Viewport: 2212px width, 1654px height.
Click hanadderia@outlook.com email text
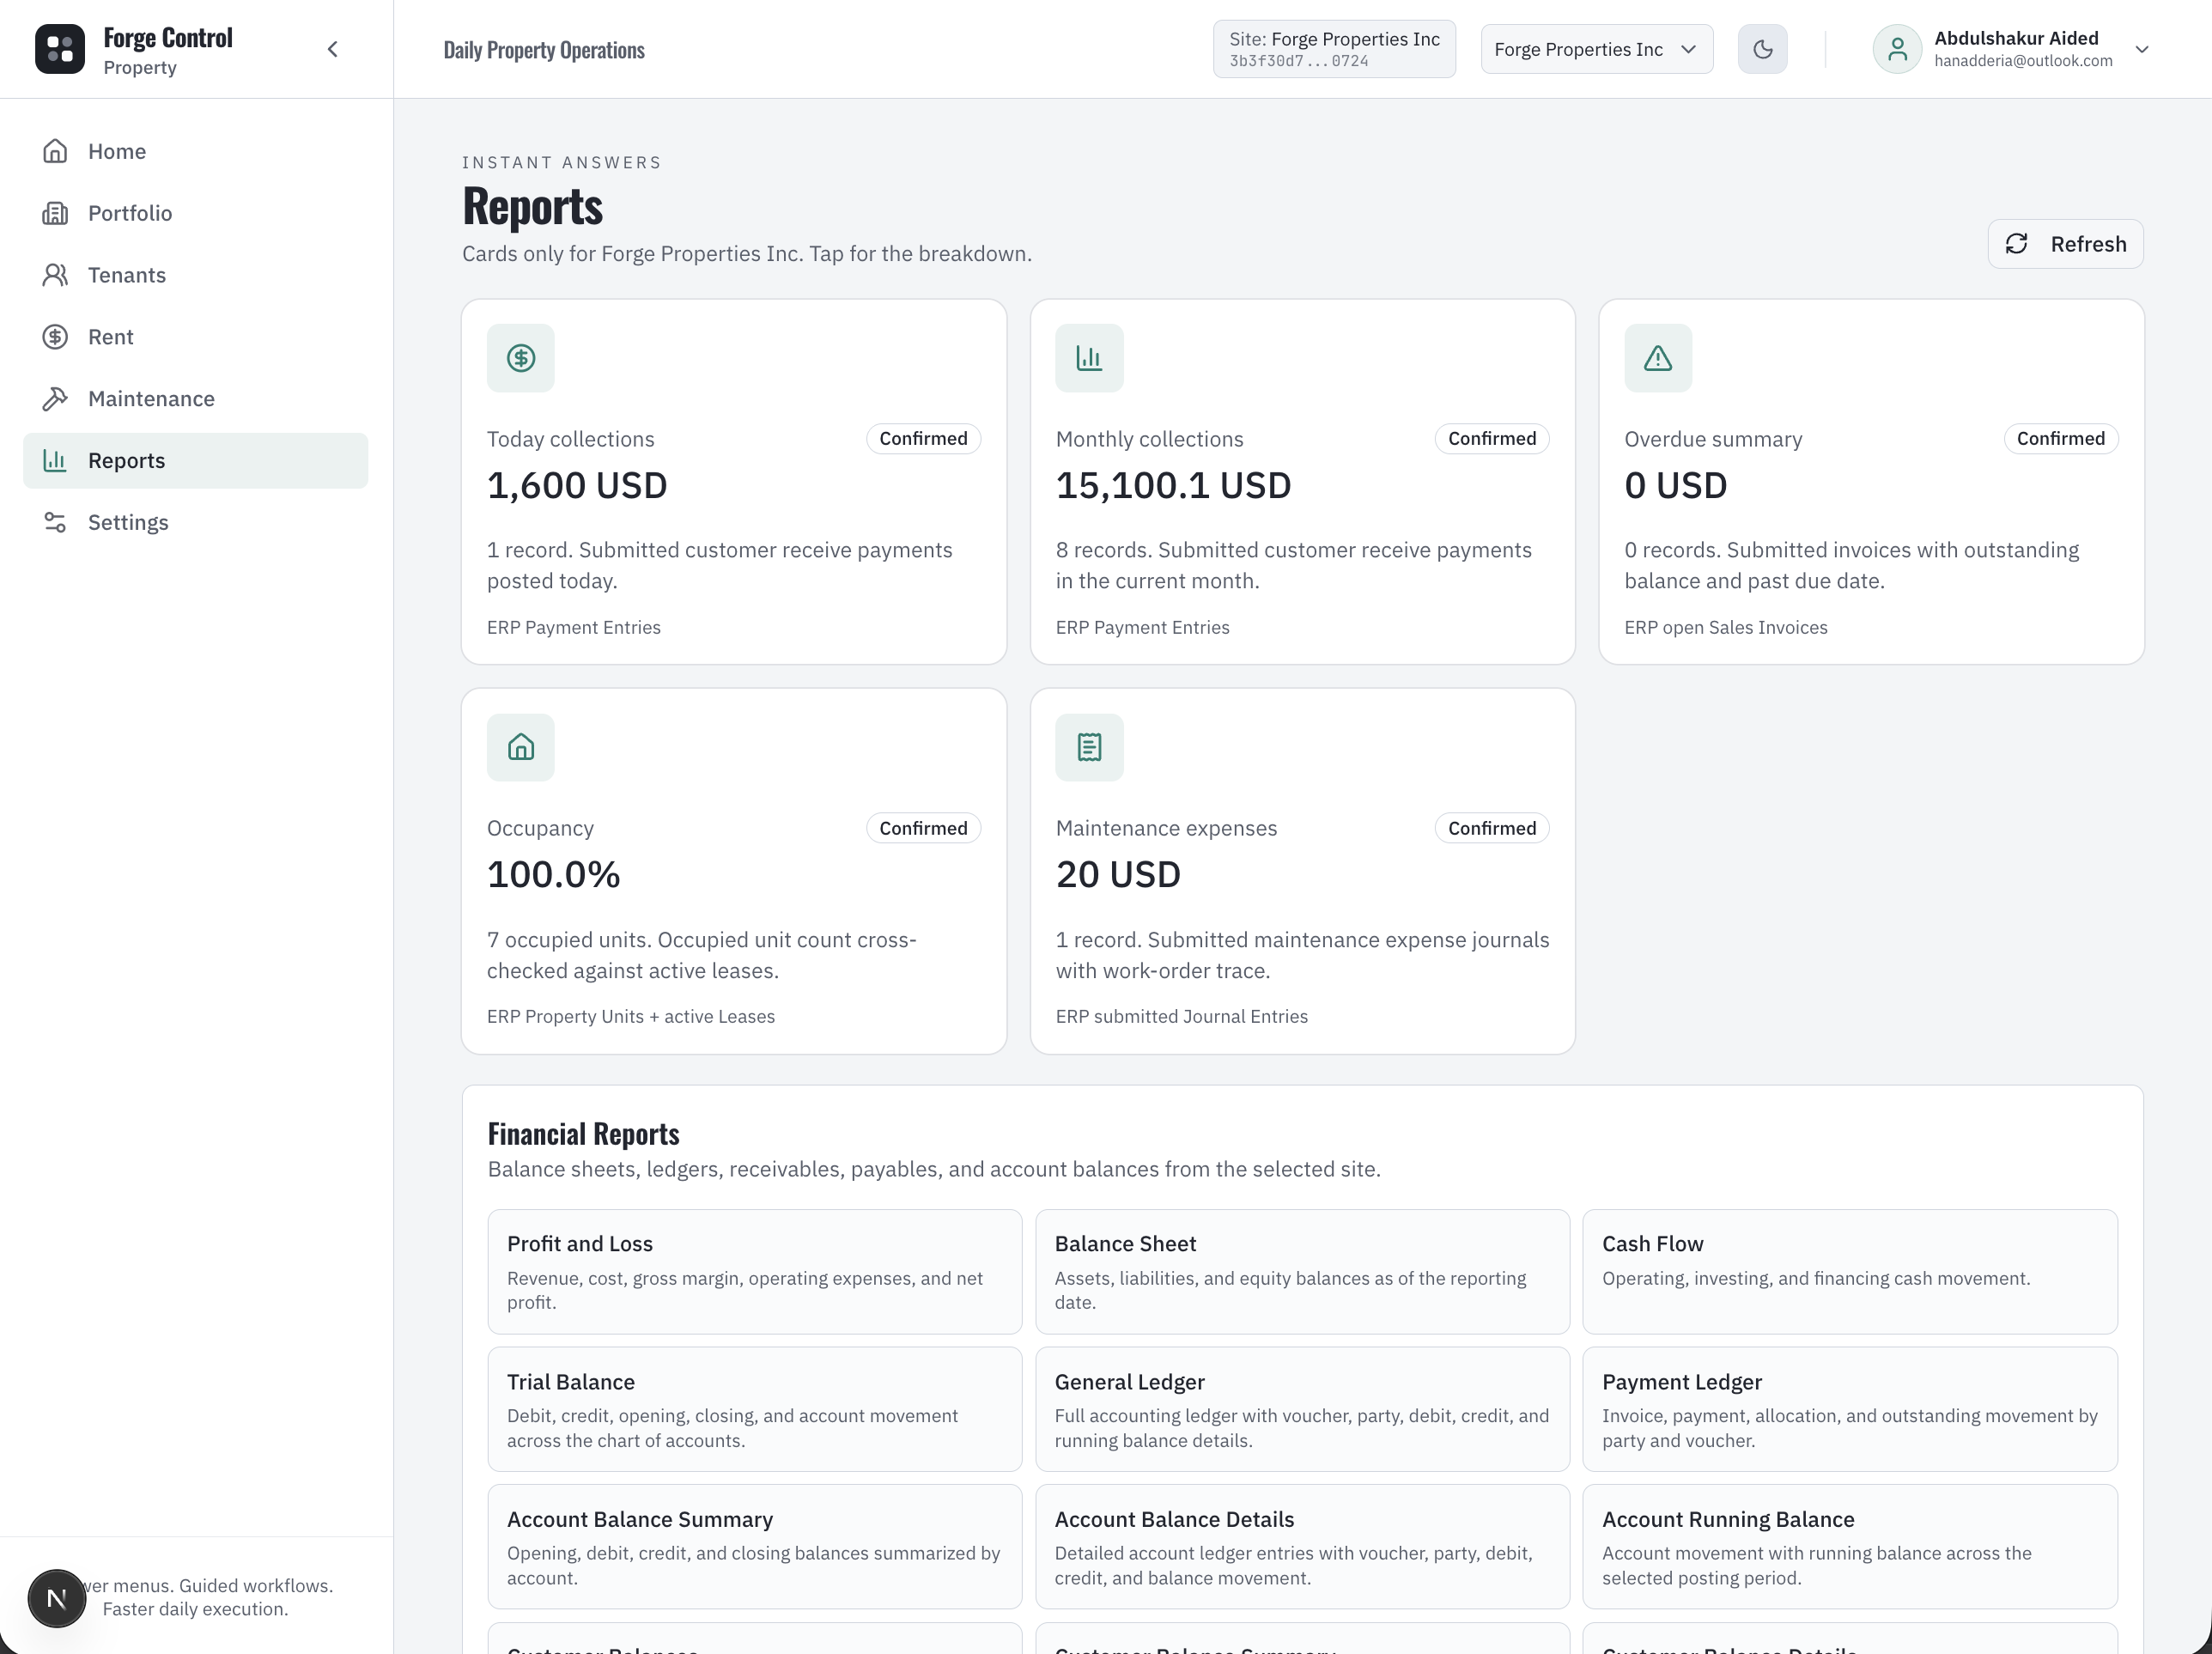tap(2023, 61)
